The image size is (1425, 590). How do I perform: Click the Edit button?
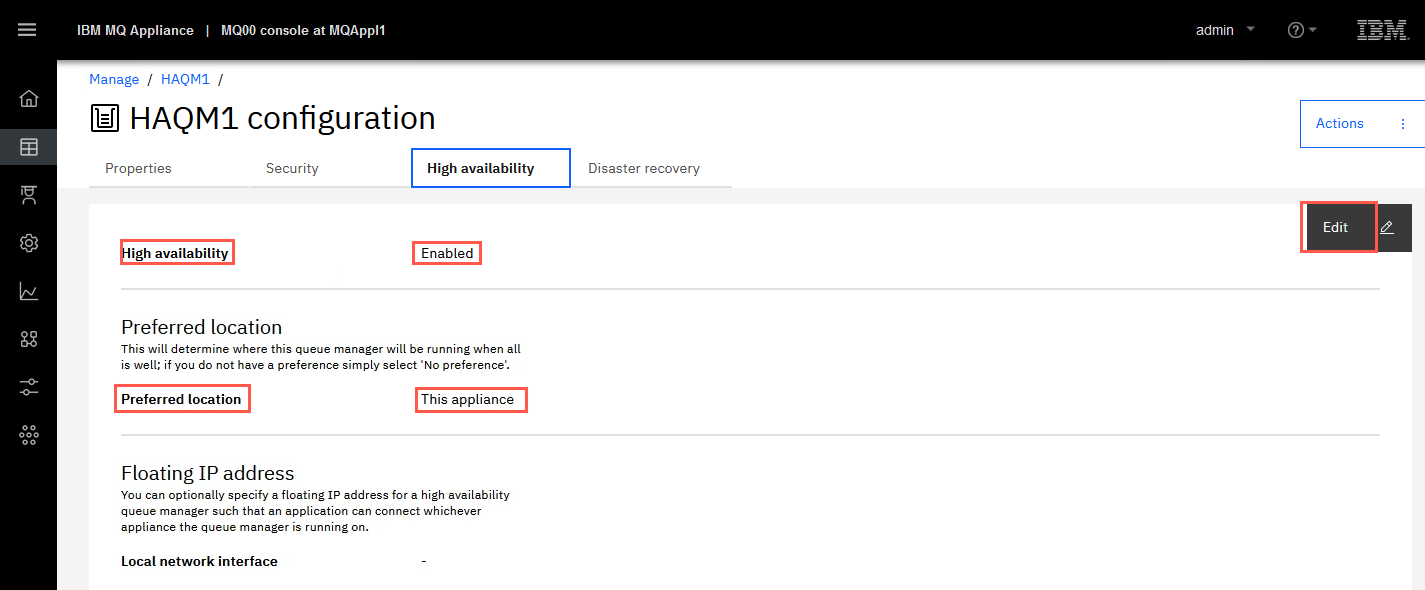tap(1339, 228)
